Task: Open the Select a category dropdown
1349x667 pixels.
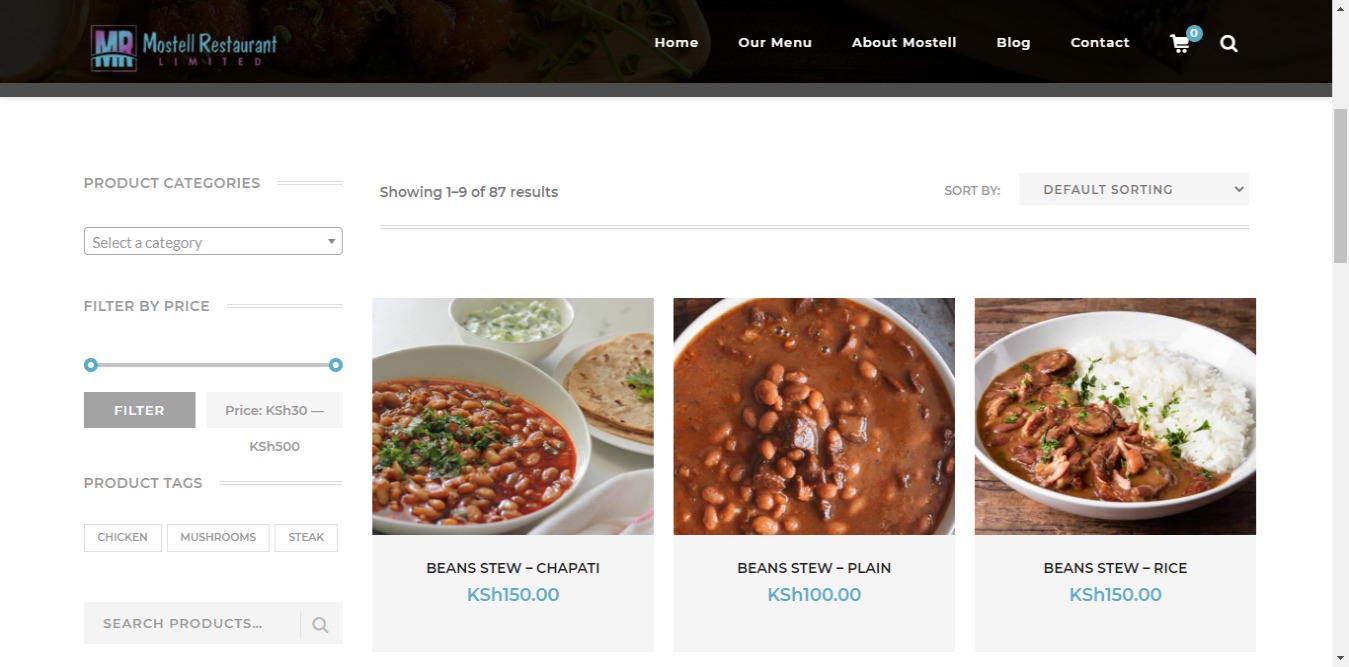Action: [x=212, y=241]
